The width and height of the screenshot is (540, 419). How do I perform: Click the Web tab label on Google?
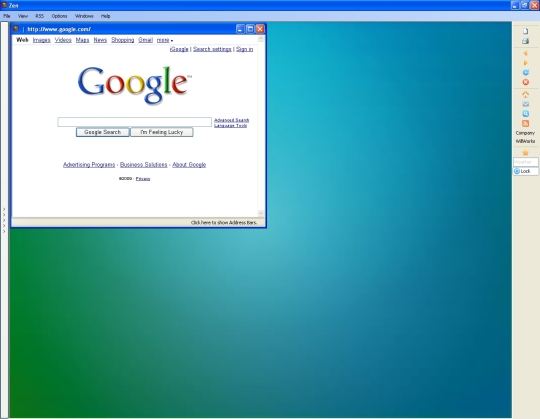[22, 40]
